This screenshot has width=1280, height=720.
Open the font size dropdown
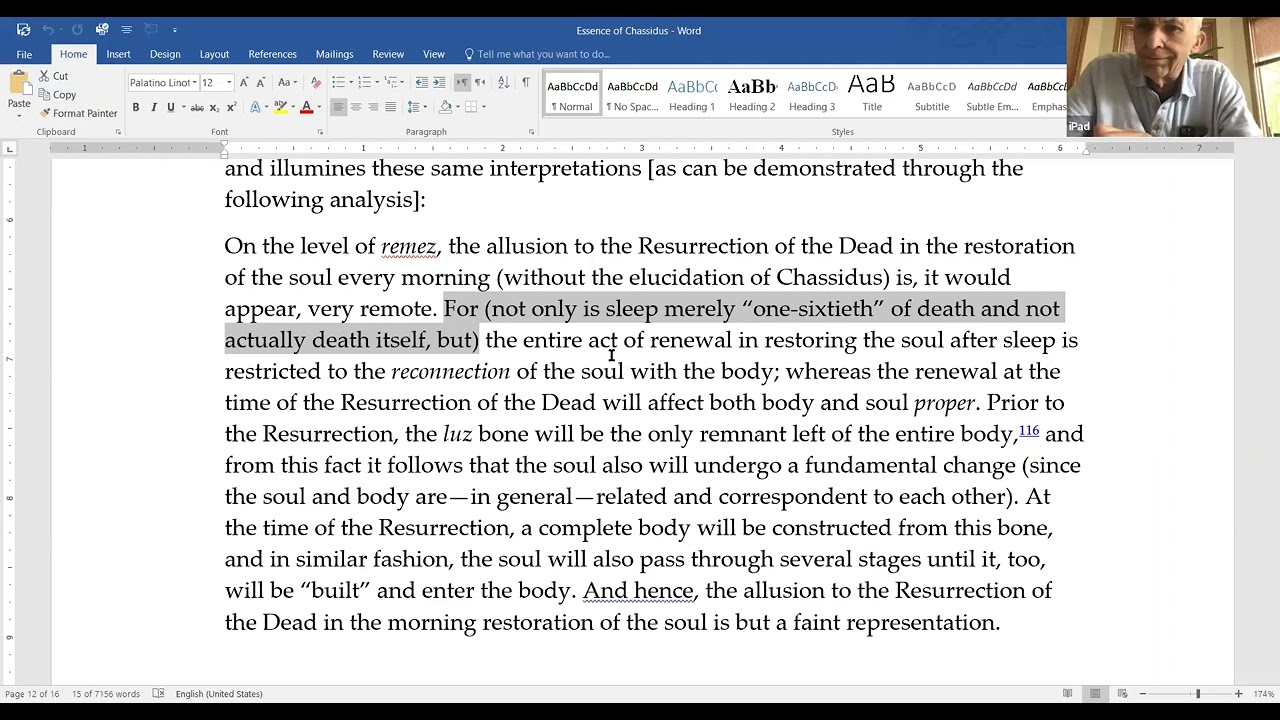point(229,82)
